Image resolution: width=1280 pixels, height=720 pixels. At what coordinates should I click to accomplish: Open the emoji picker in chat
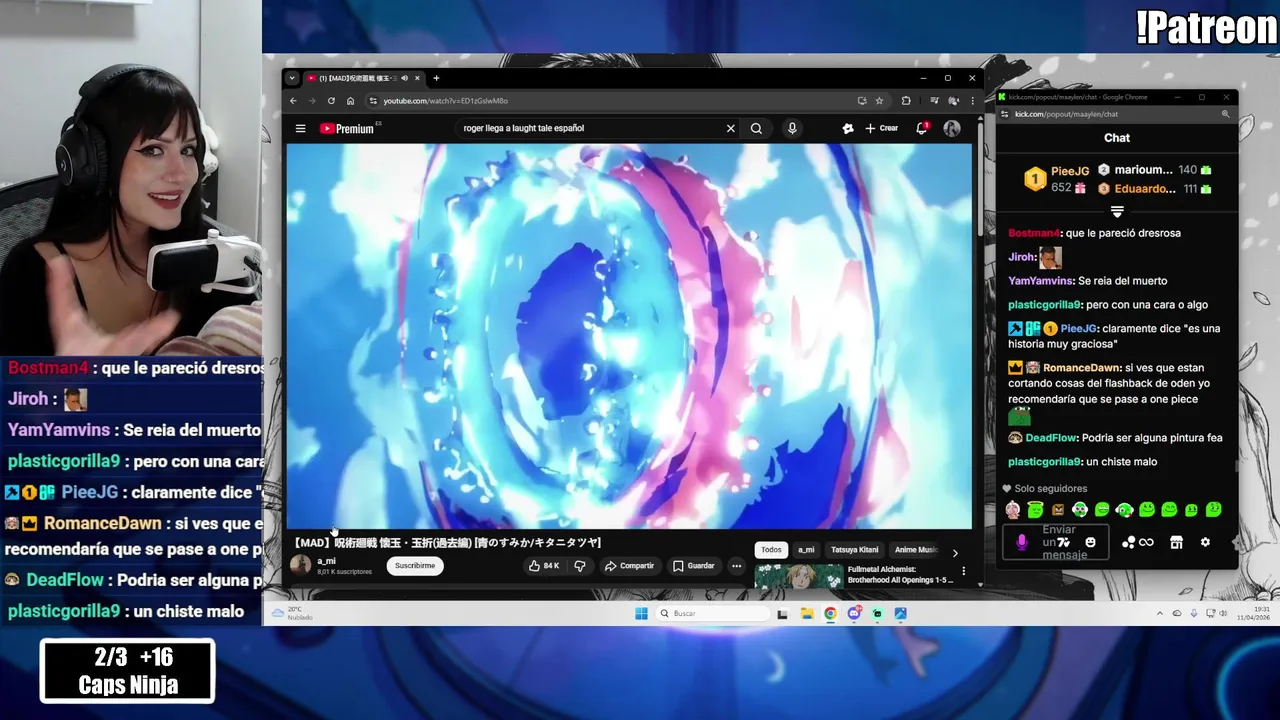click(x=1090, y=542)
